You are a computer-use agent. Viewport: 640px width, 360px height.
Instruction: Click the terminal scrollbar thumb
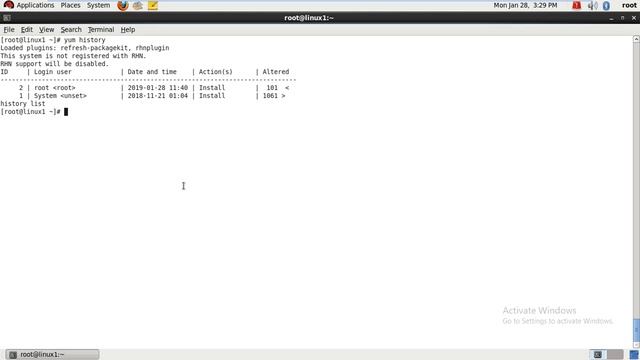[636, 330]
